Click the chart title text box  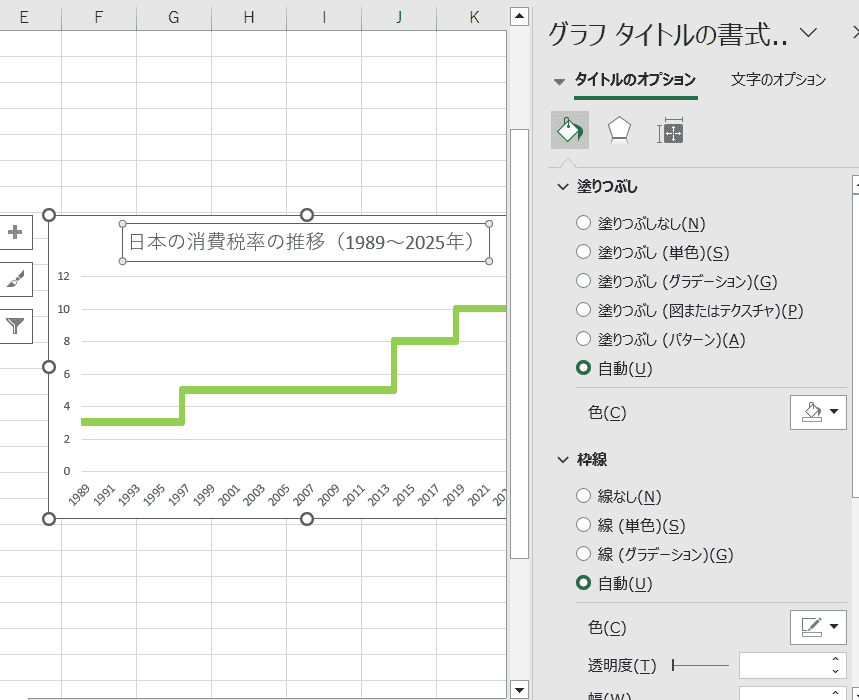pyautogui.click(x=306, y=242)
